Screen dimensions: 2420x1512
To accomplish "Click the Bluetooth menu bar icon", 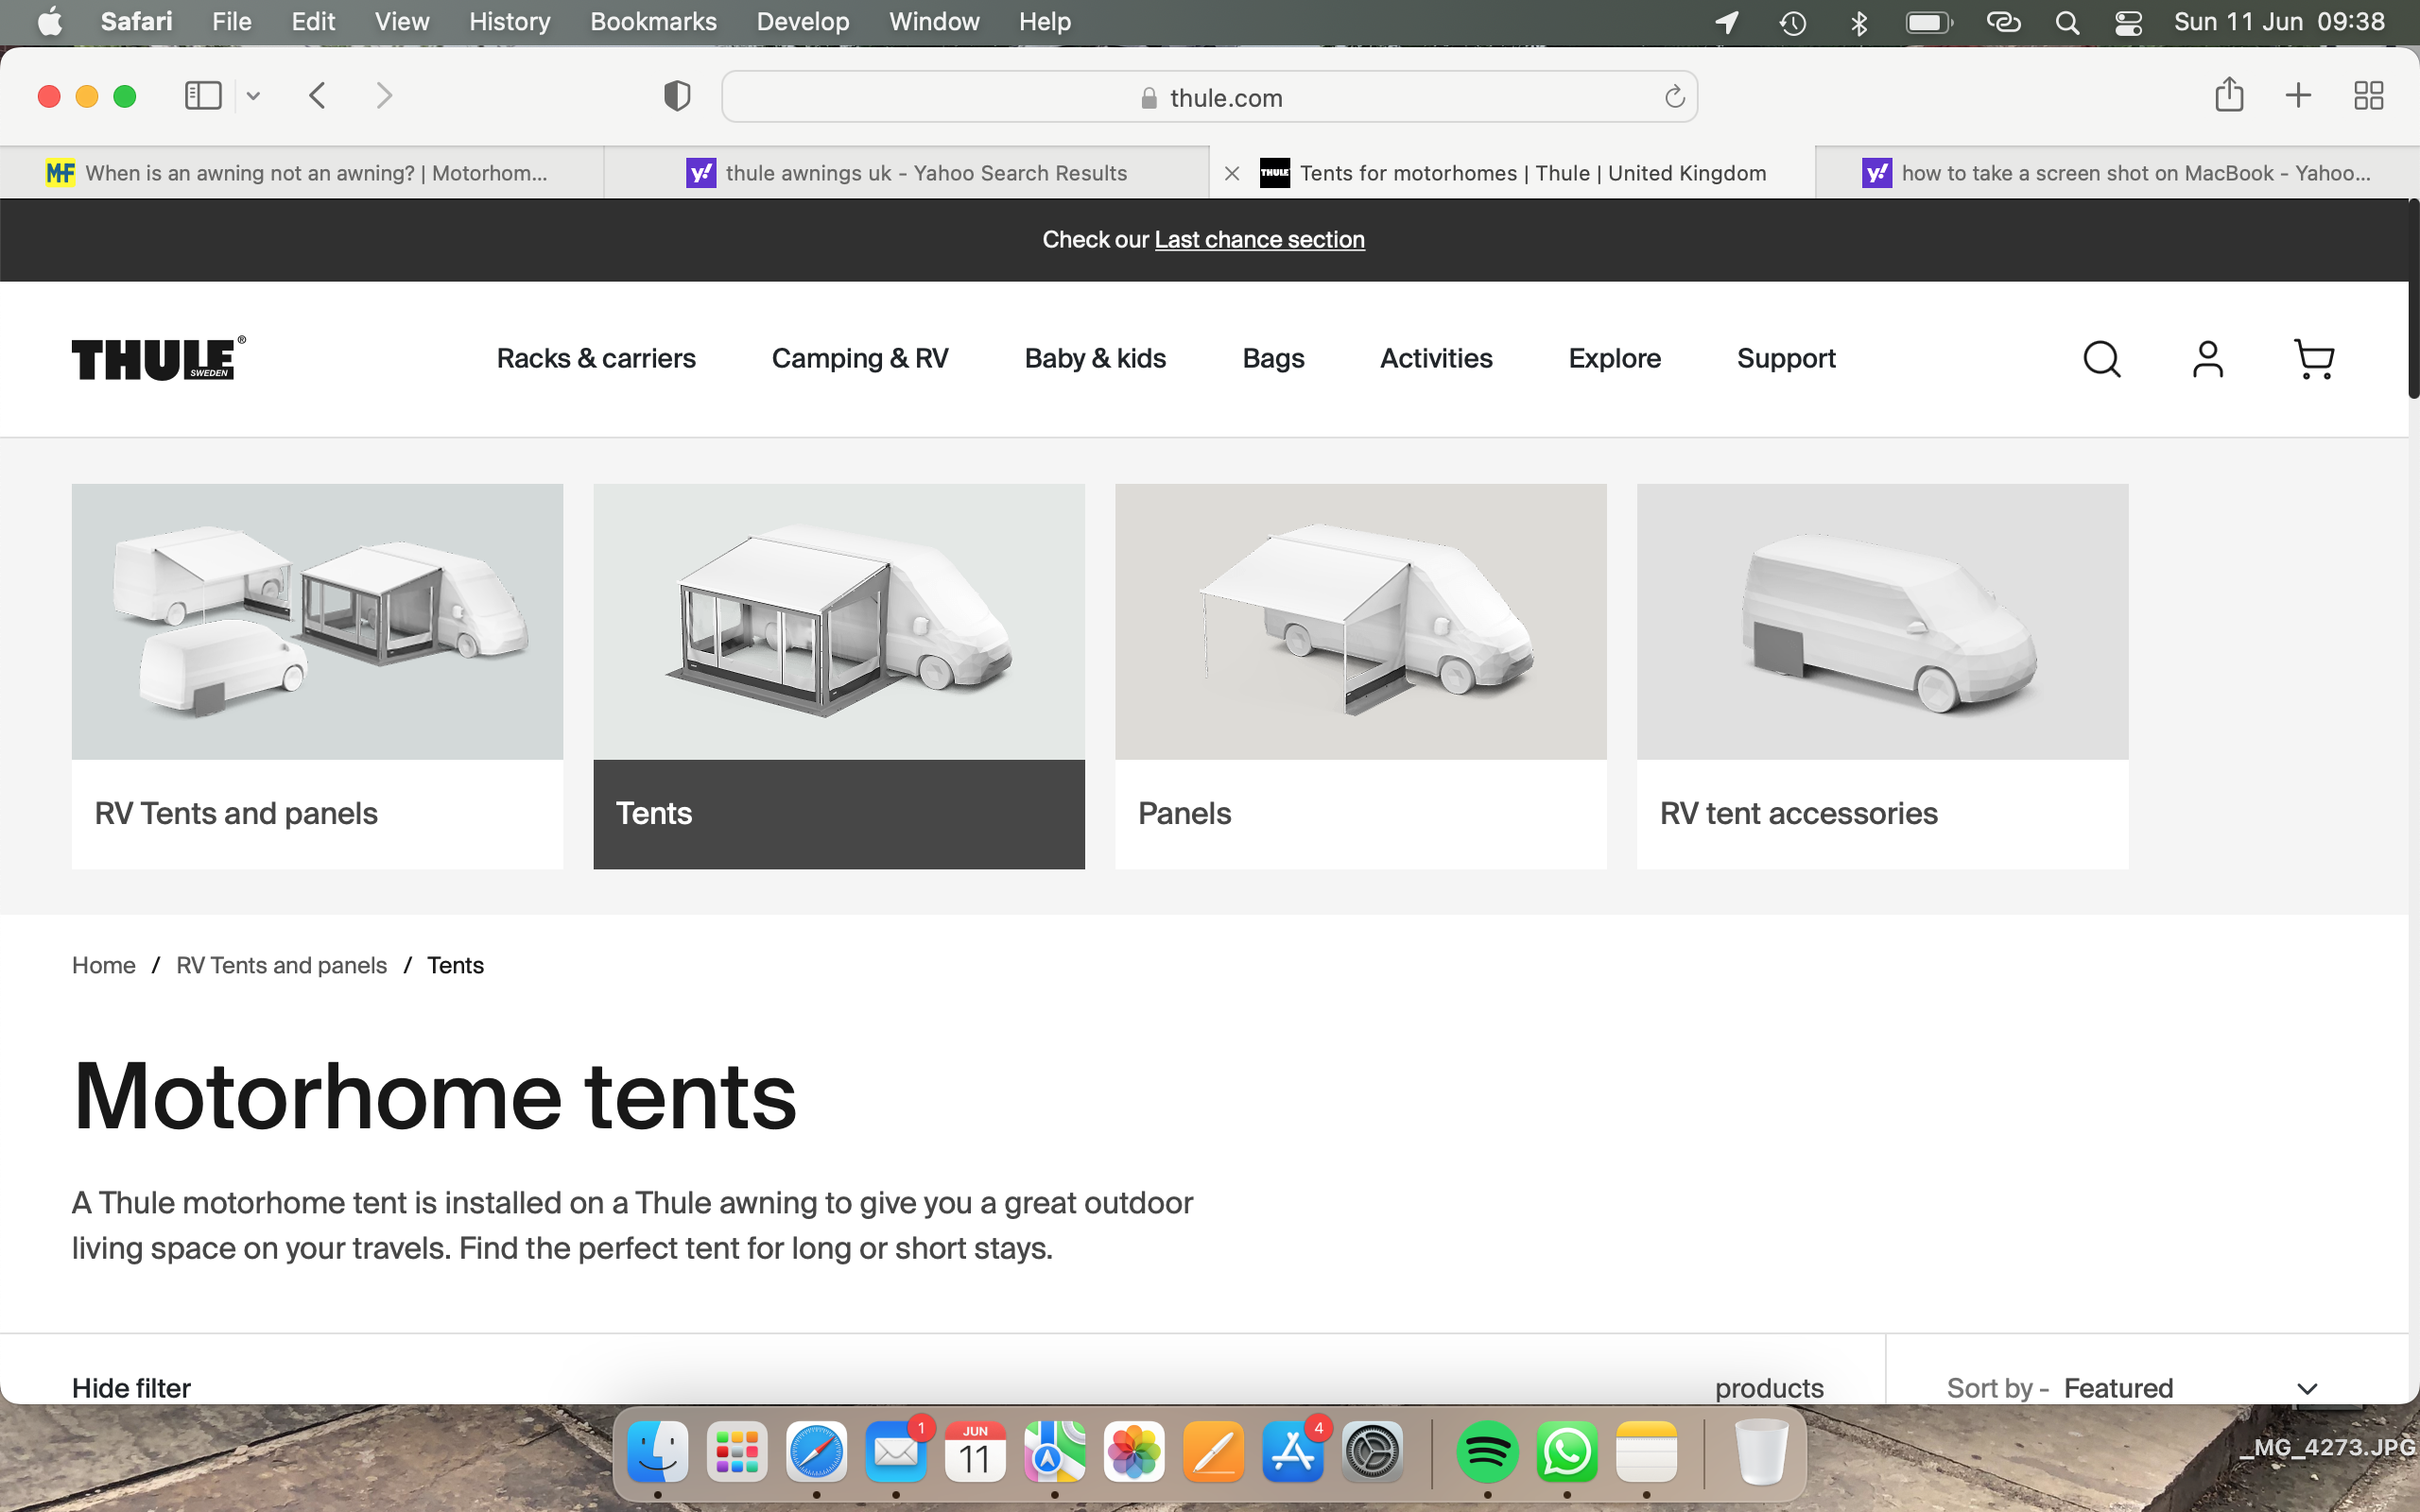I will click(1859, 22).
